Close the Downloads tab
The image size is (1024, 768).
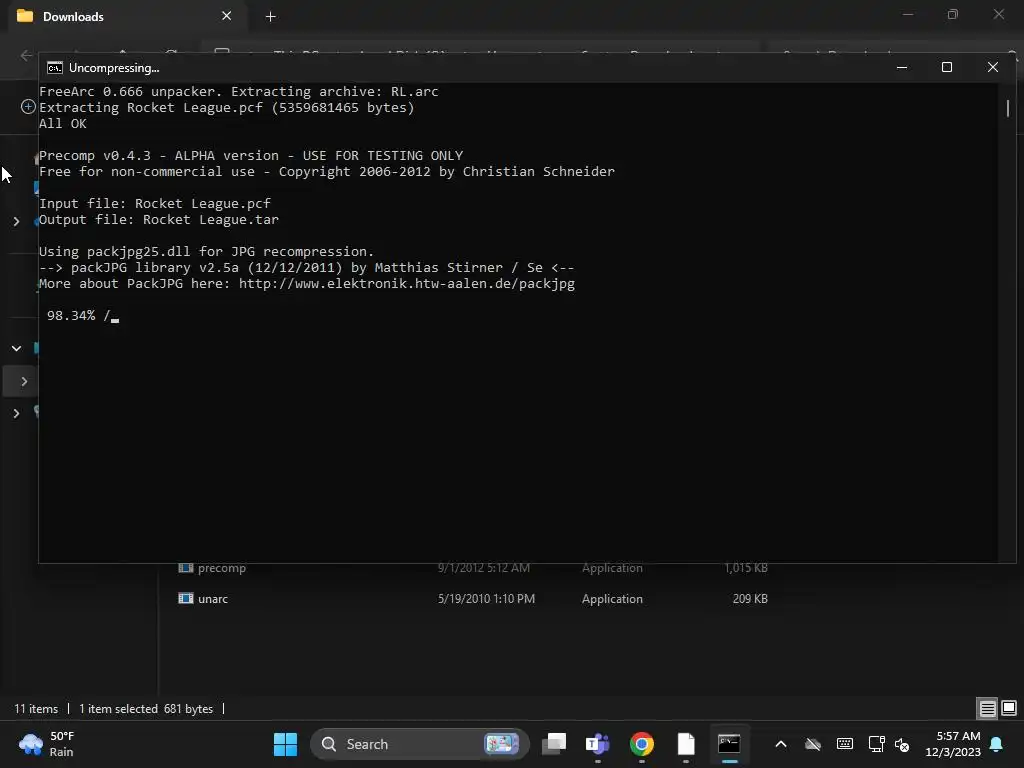(227, 16)
